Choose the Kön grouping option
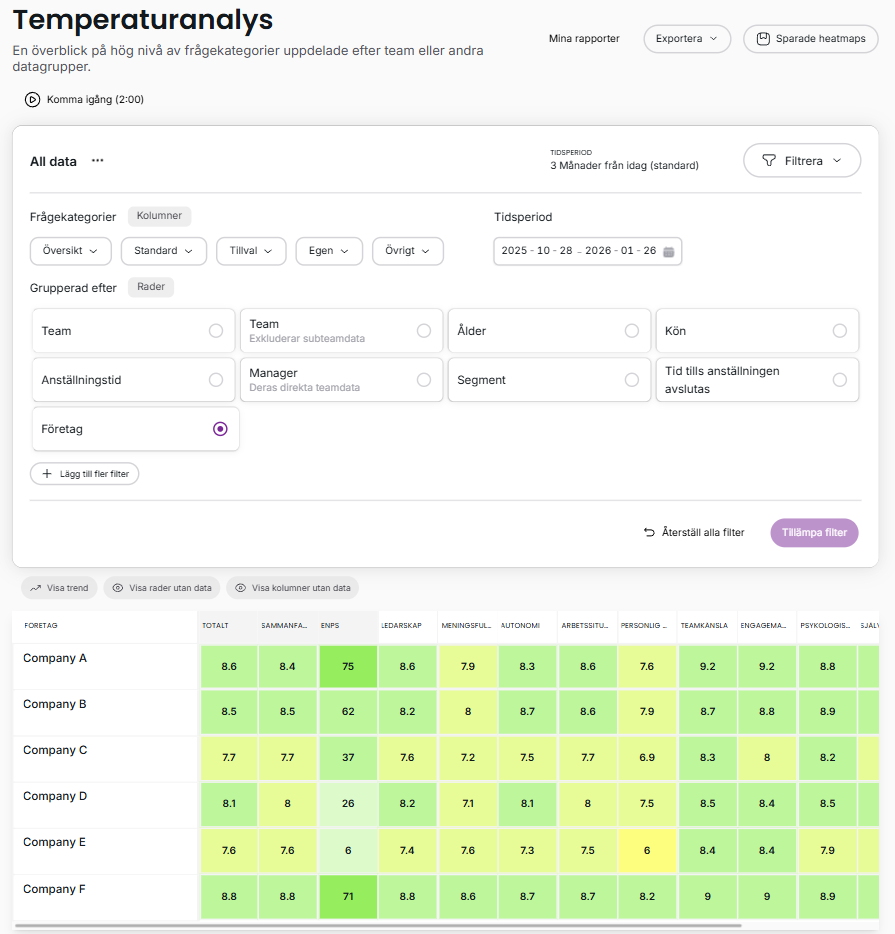895x934 pixels. click(x=839, y=331)
